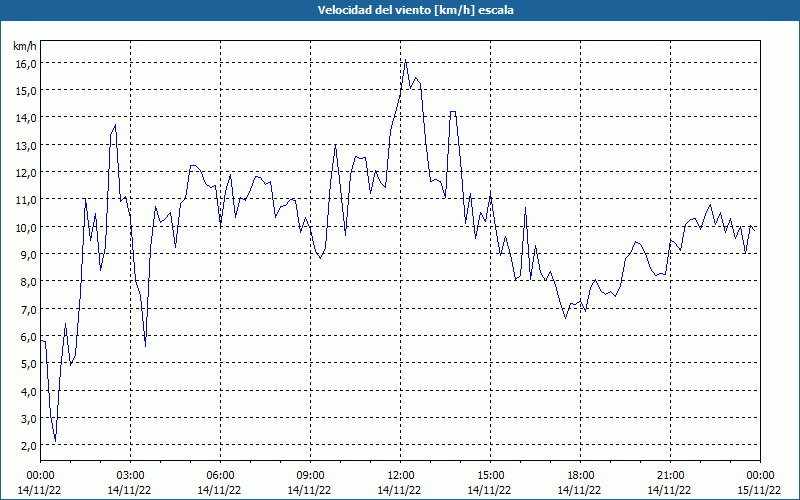Click the chart title 'Velocidad del viento [km/h] escala'
The image size is (800, 500).
click(x=415, y=10)
